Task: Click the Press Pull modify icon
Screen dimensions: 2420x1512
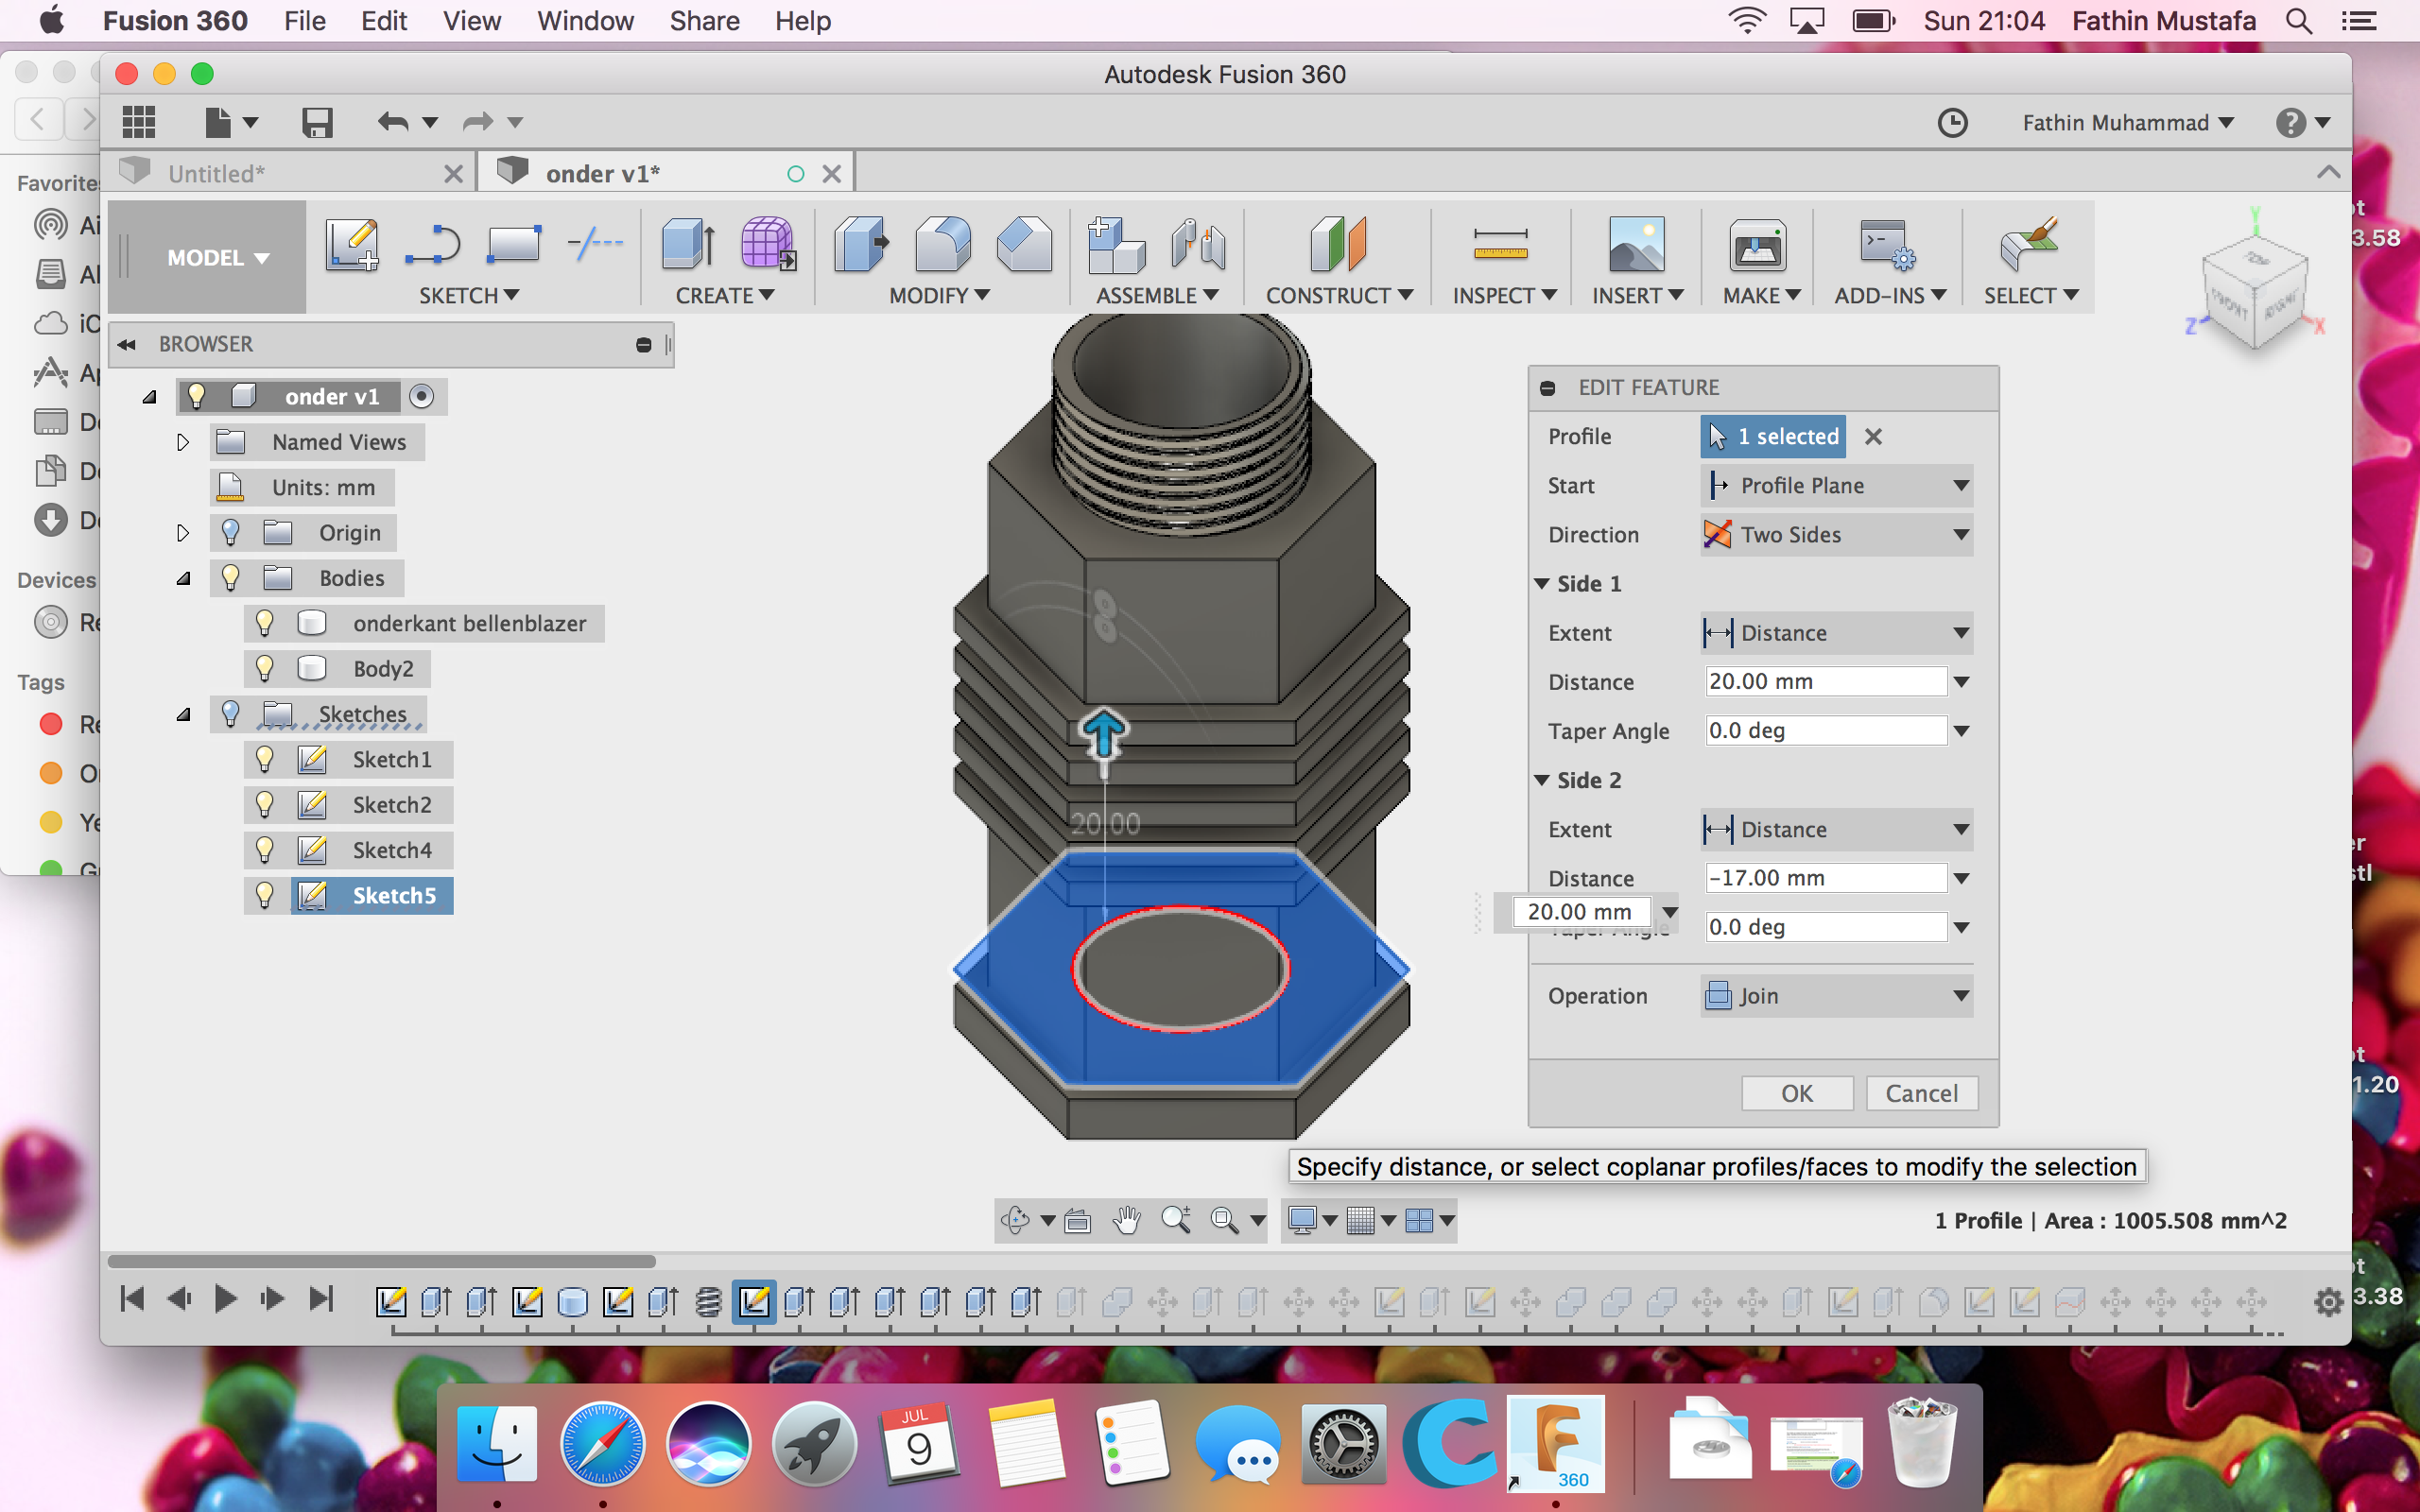Action: pyautogui.click(x=861, y=245)
